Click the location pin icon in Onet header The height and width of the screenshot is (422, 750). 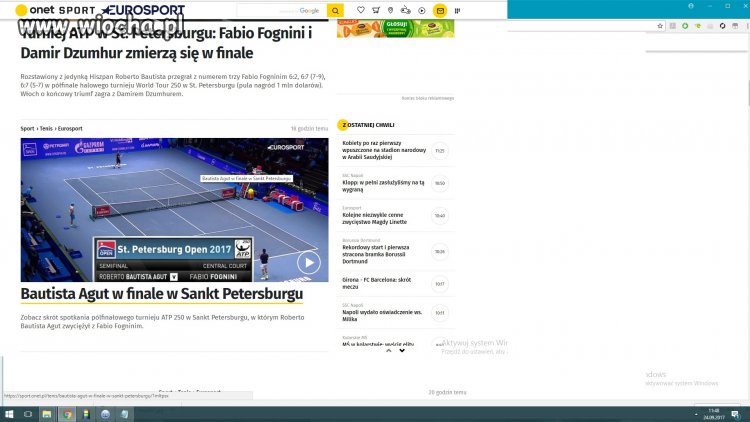tap(390, 10)
